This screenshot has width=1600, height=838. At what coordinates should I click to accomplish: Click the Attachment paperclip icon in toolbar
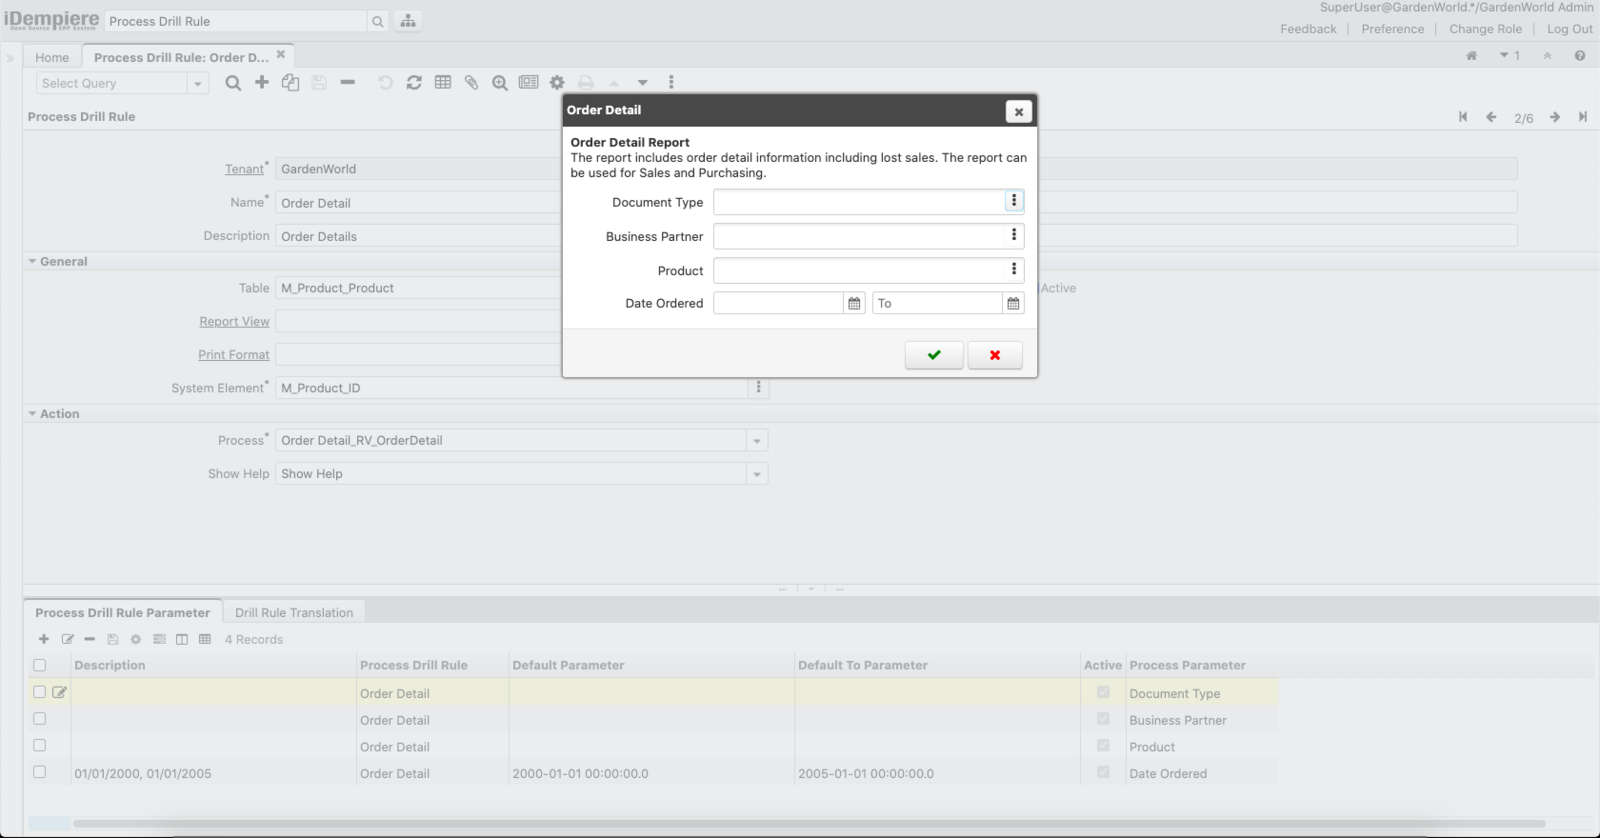(x=471, y=83)
